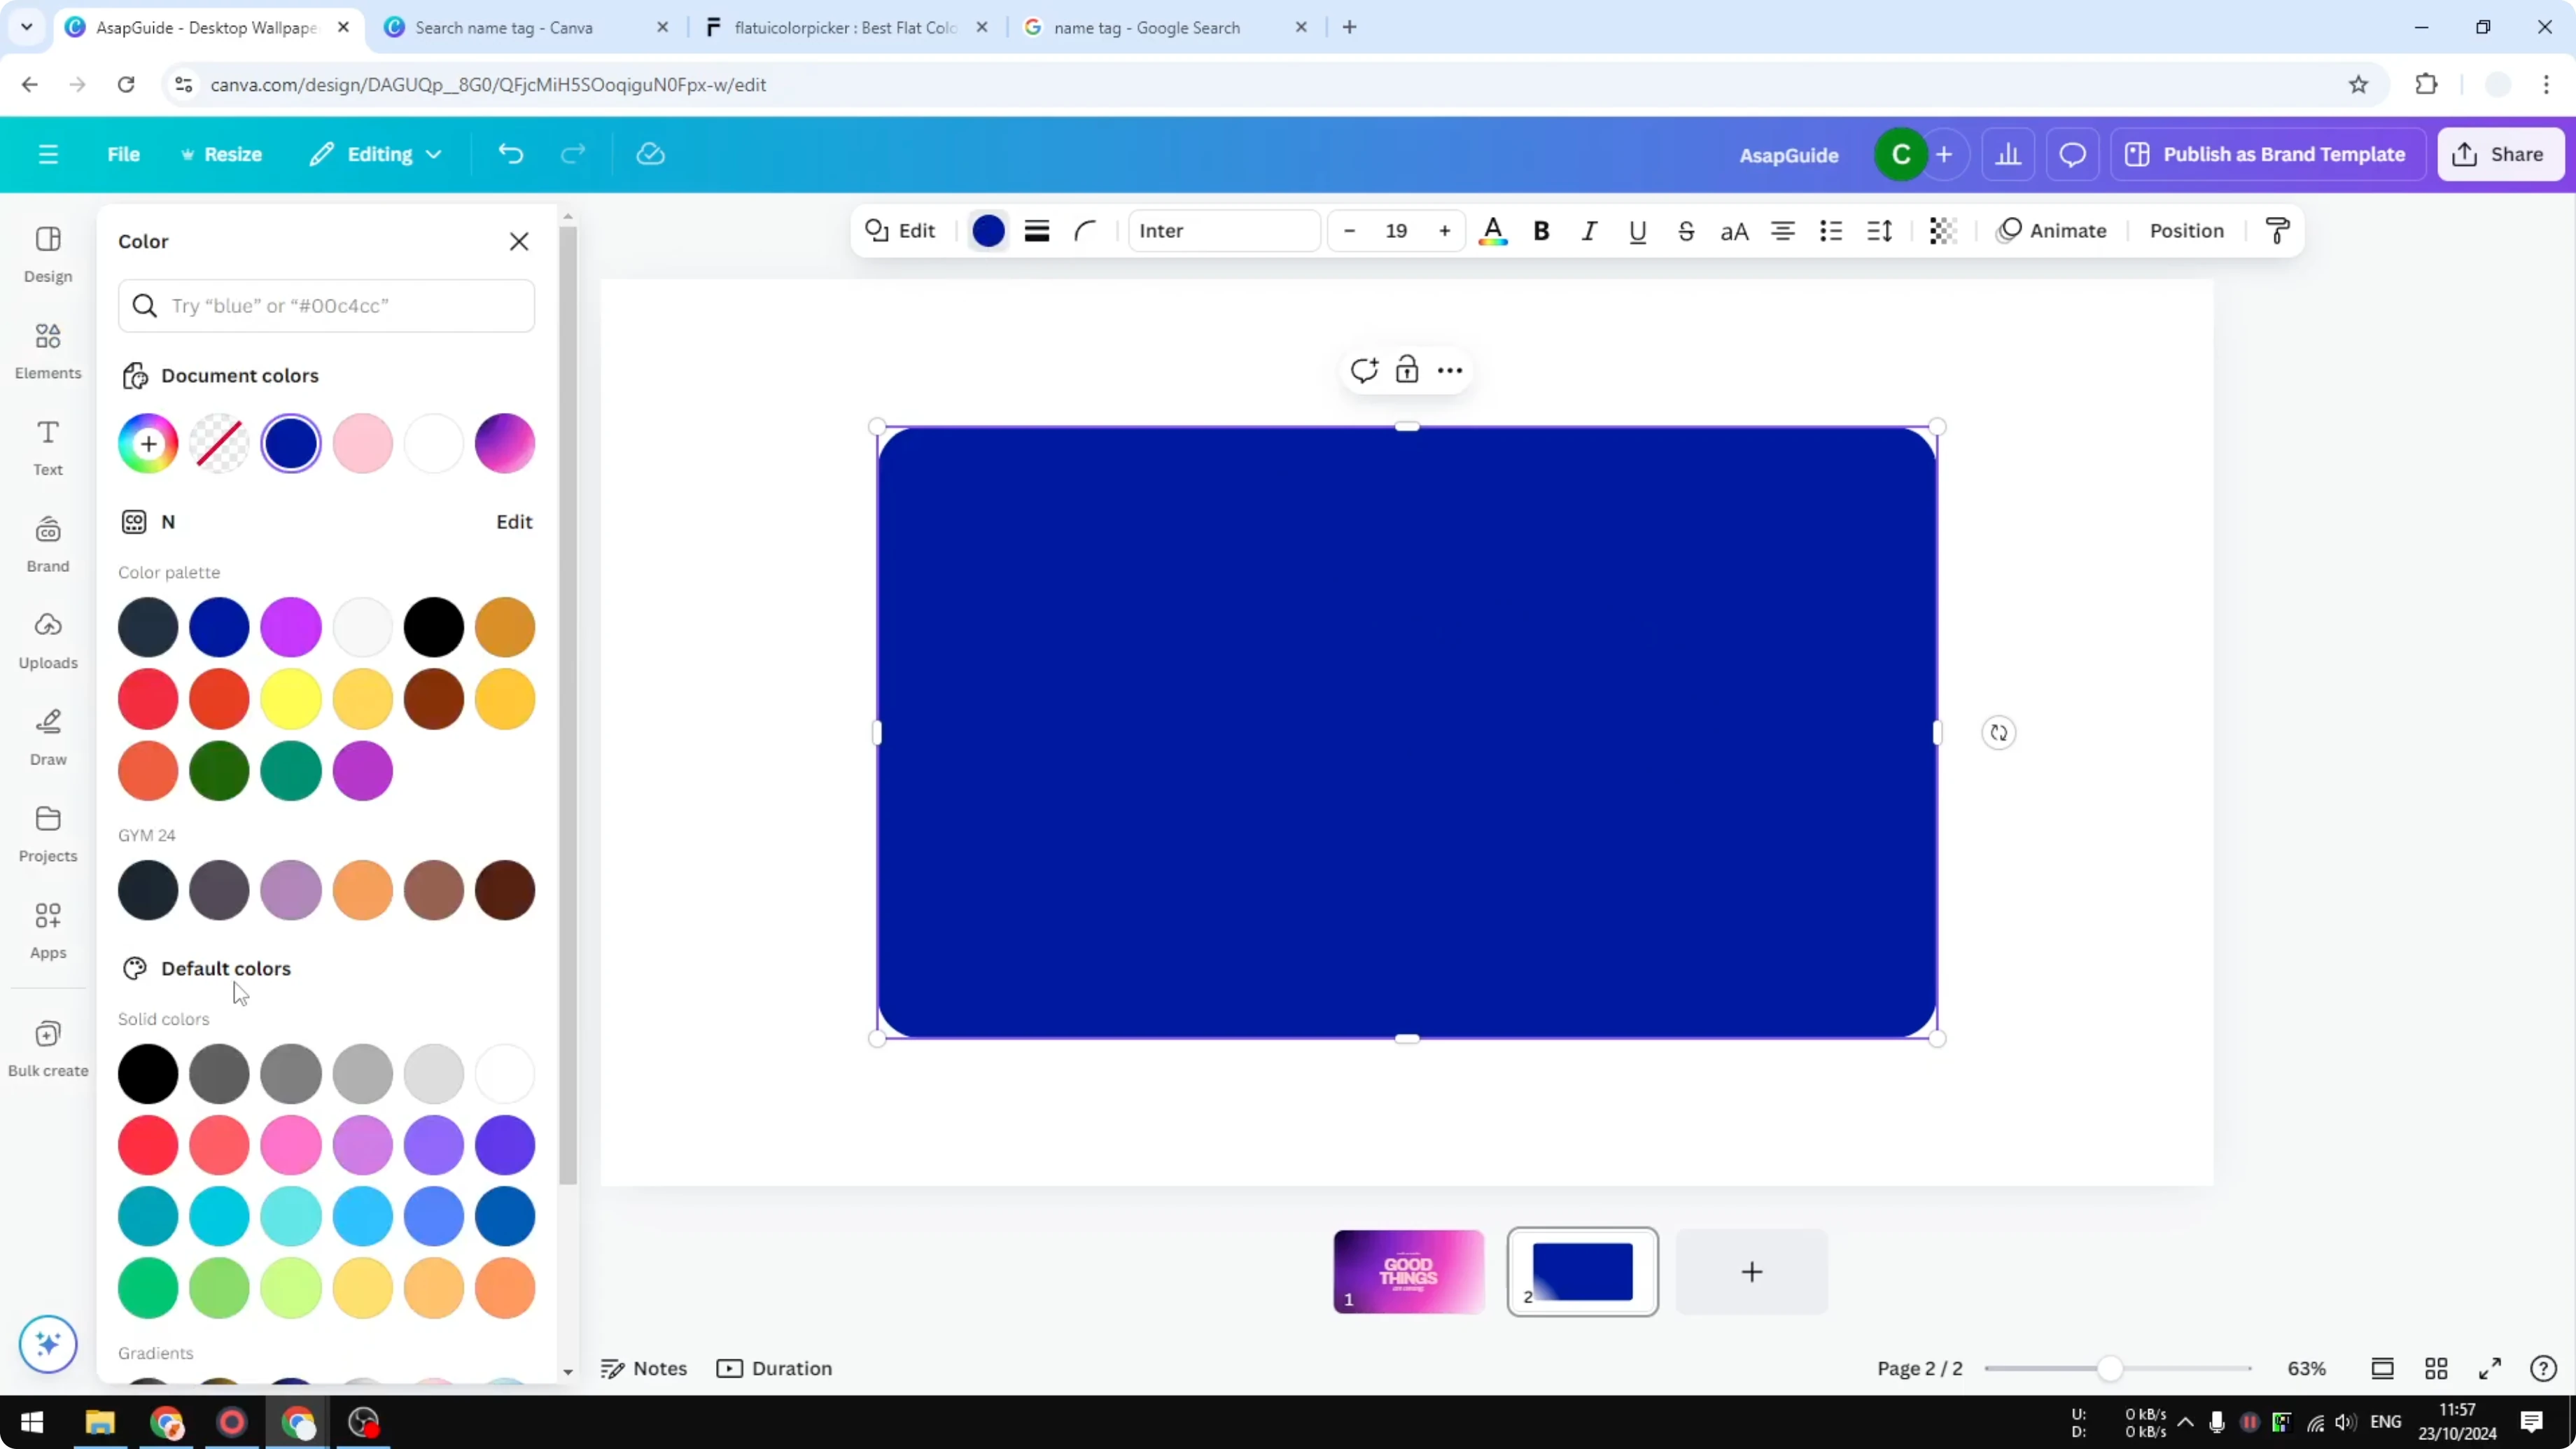Open the Brand sidebar panel
Screen dimensions: 2576x1449
pyautogui.click(x=48, y=544)
